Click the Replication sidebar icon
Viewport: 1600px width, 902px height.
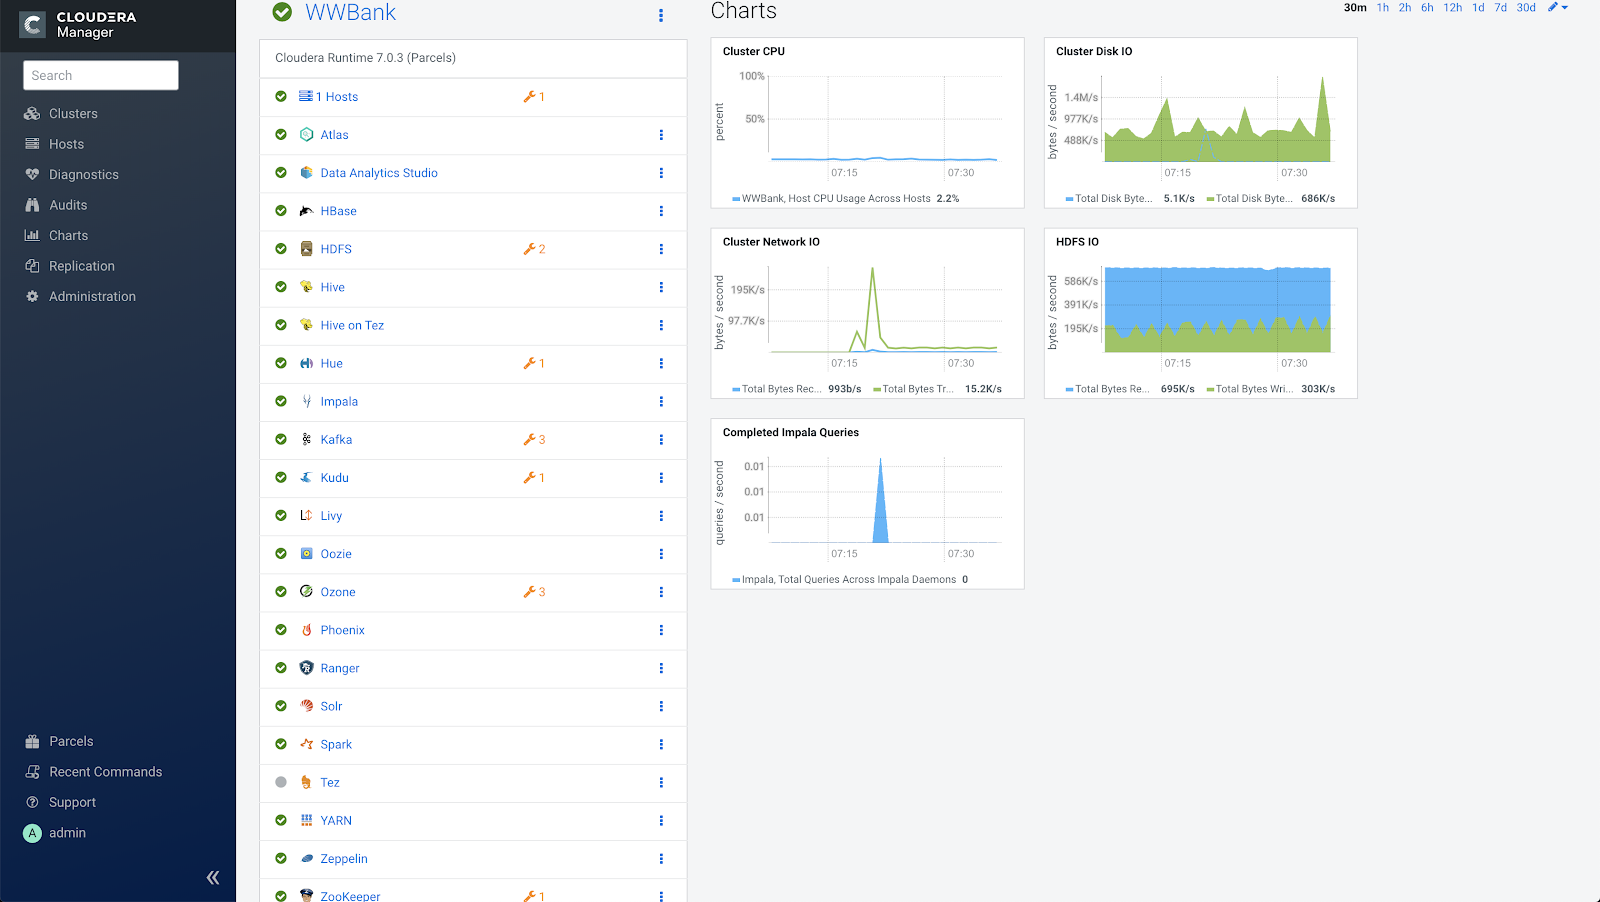click(30, 266)
